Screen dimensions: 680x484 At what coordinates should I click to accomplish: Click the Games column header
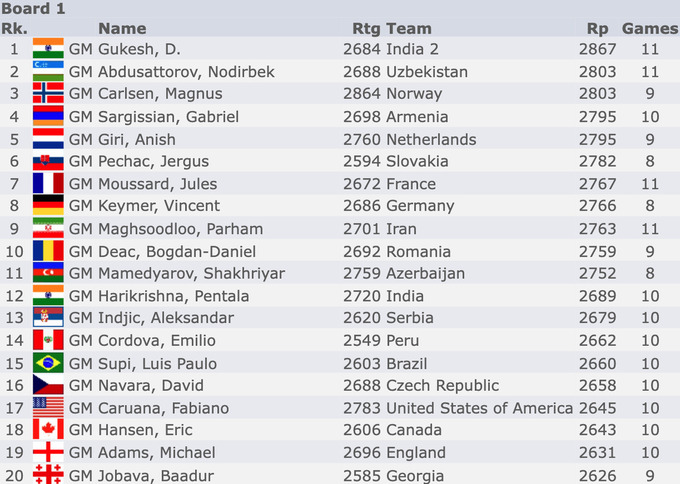click(x=650, y=29)
